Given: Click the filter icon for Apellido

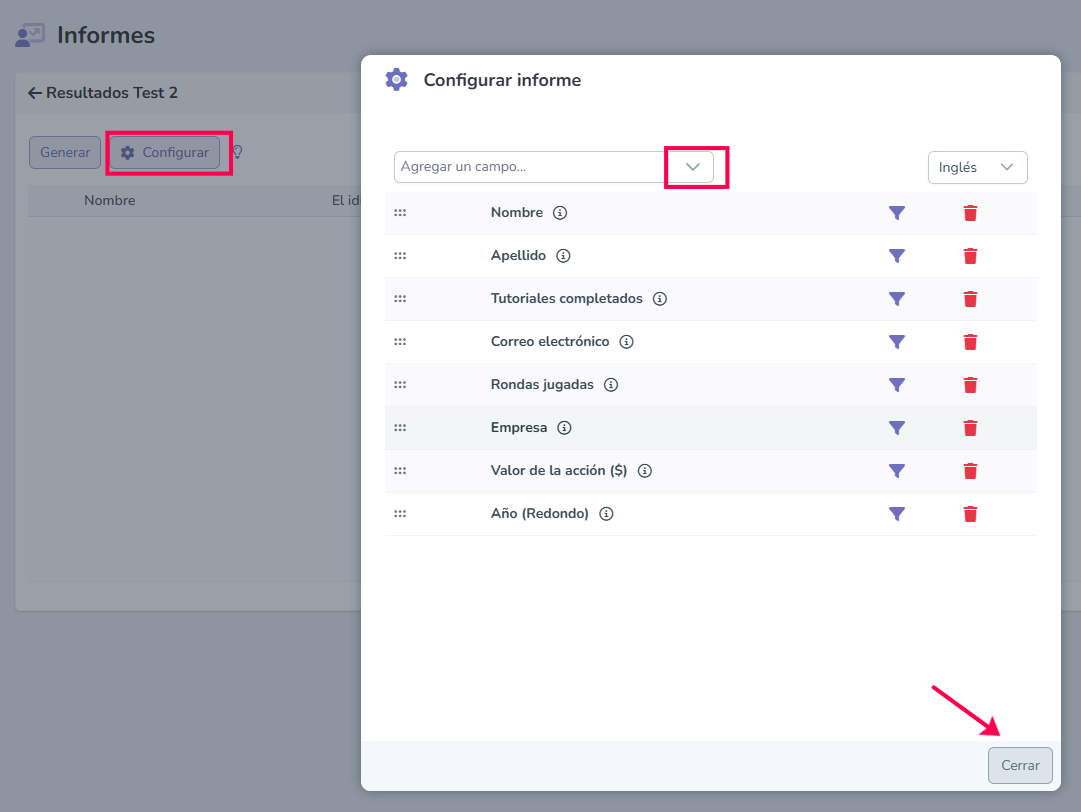Looking at the screenshot, I should click(x=896, y=256).
